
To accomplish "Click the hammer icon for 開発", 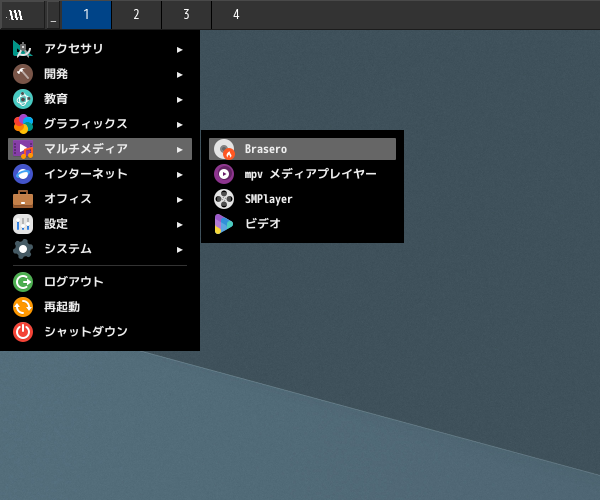I will (x=23, y=74).
